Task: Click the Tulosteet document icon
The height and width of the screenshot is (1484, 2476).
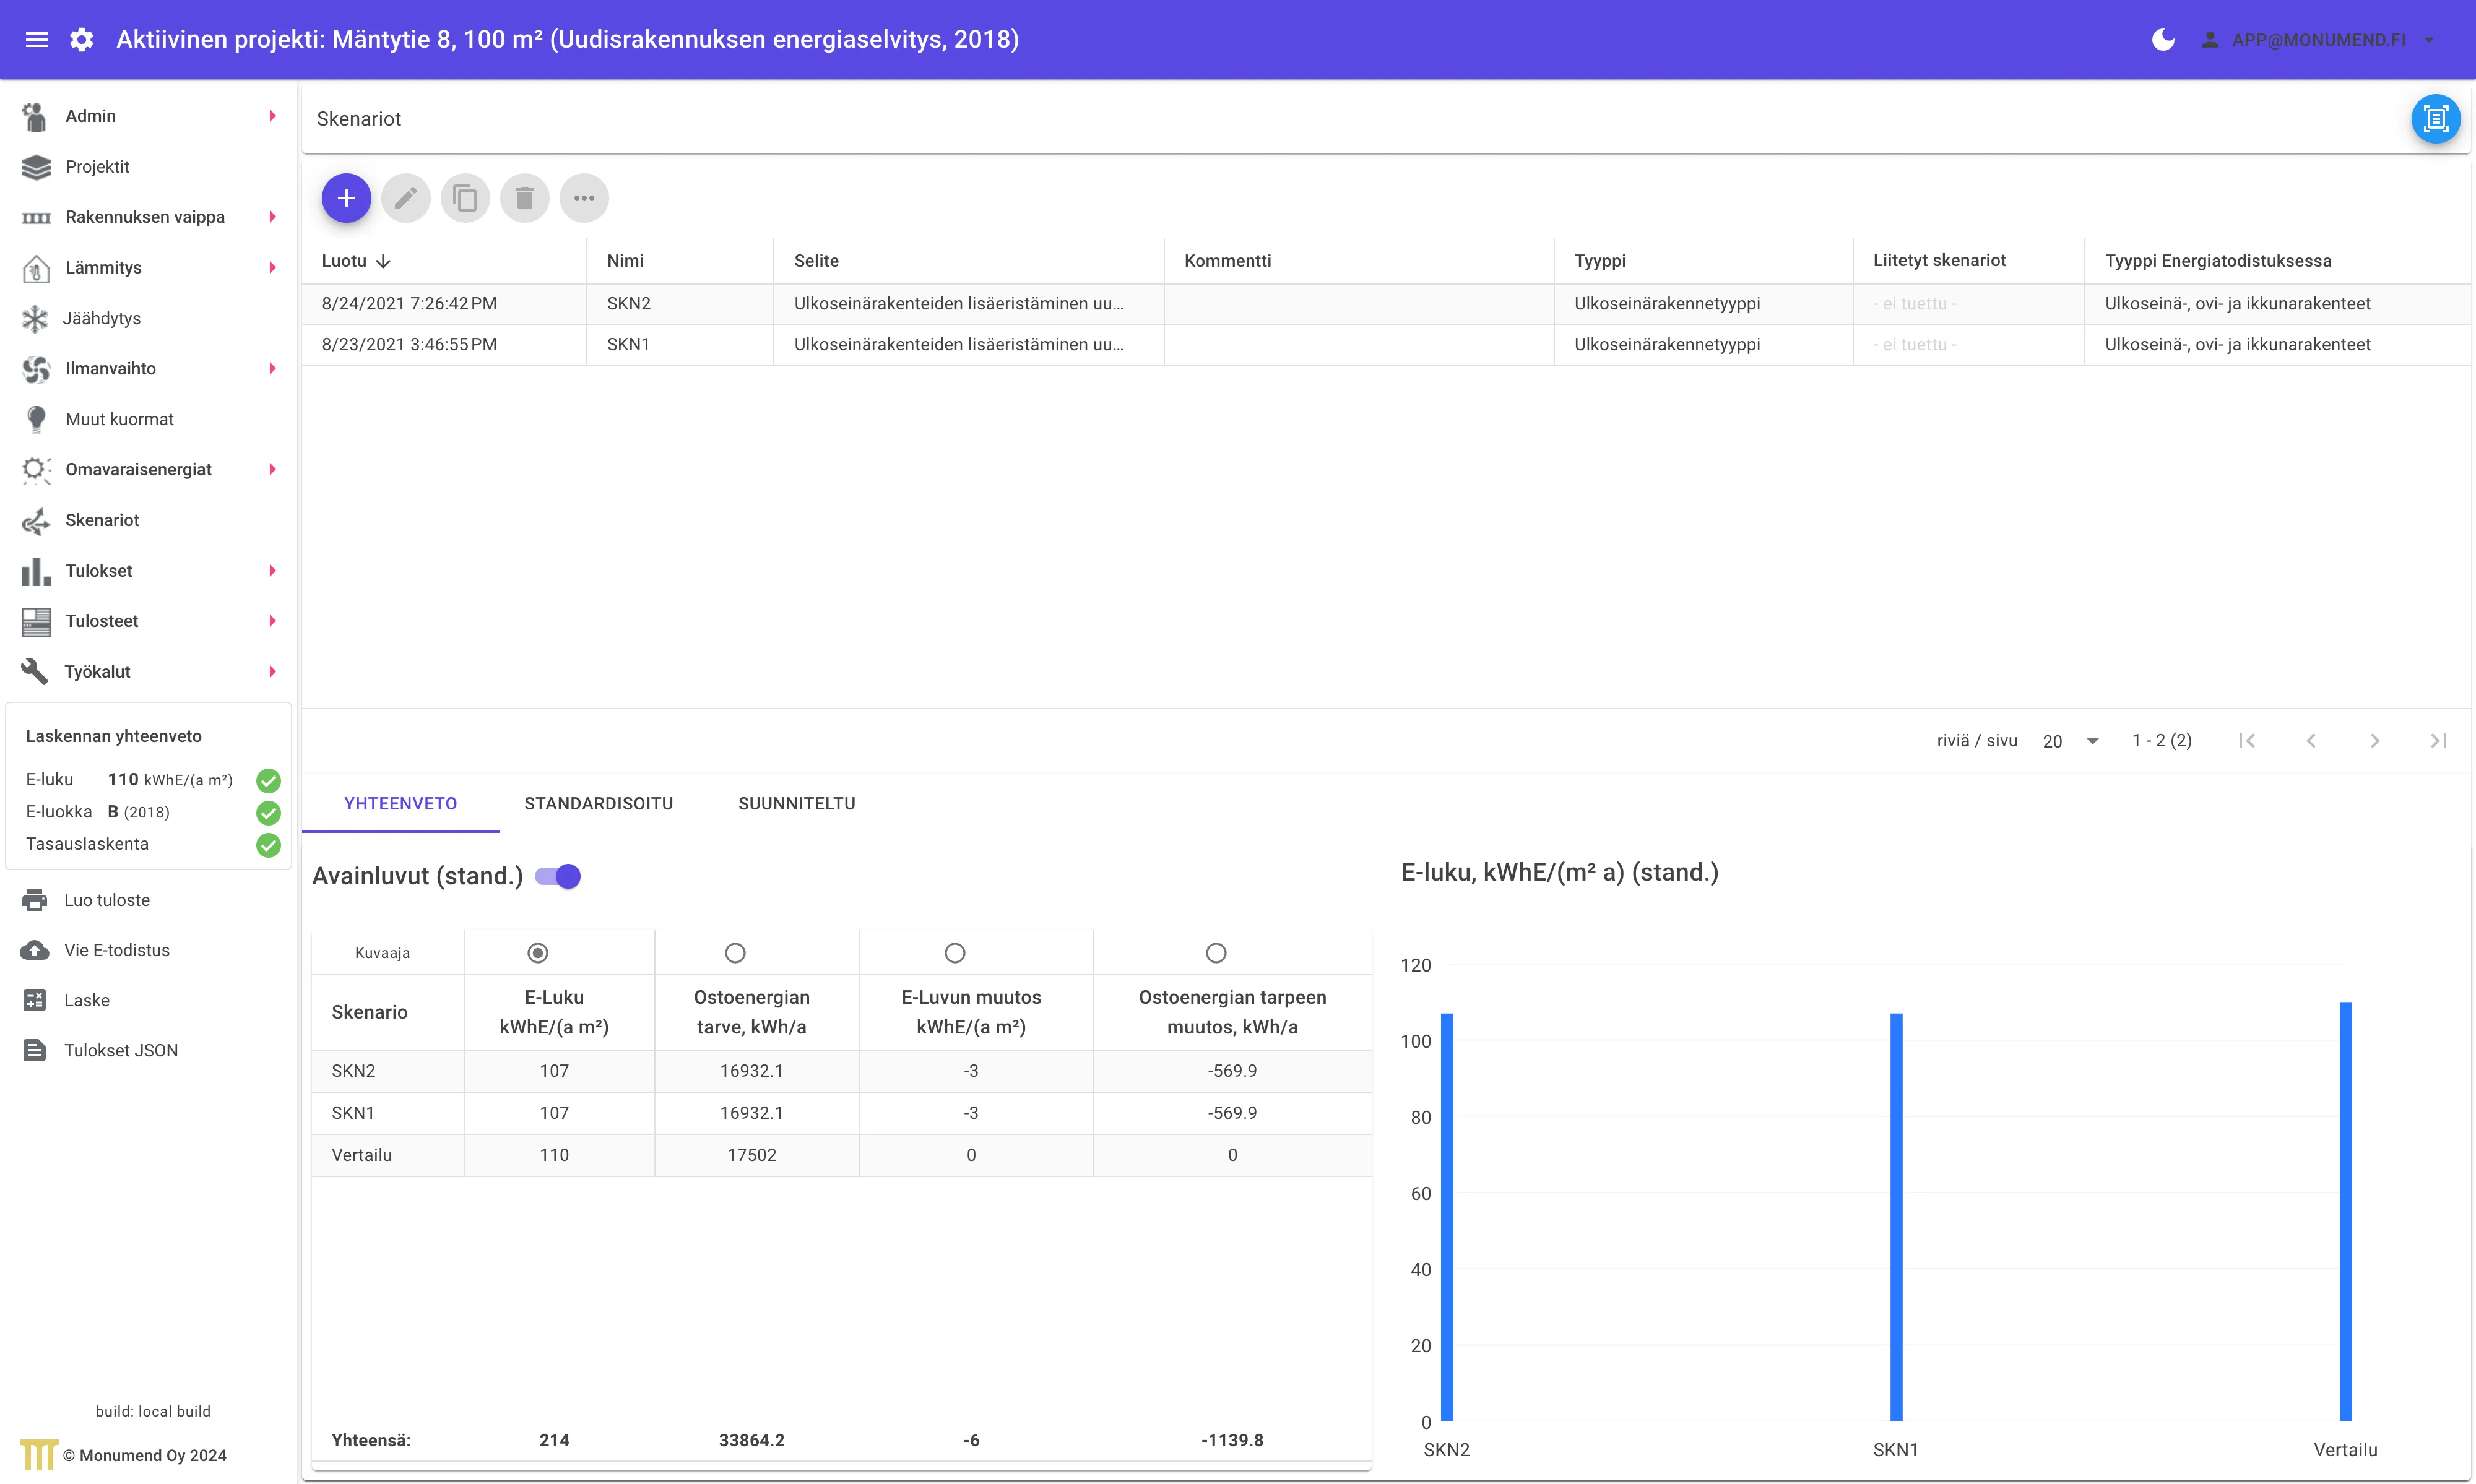Action: (36, 621)
